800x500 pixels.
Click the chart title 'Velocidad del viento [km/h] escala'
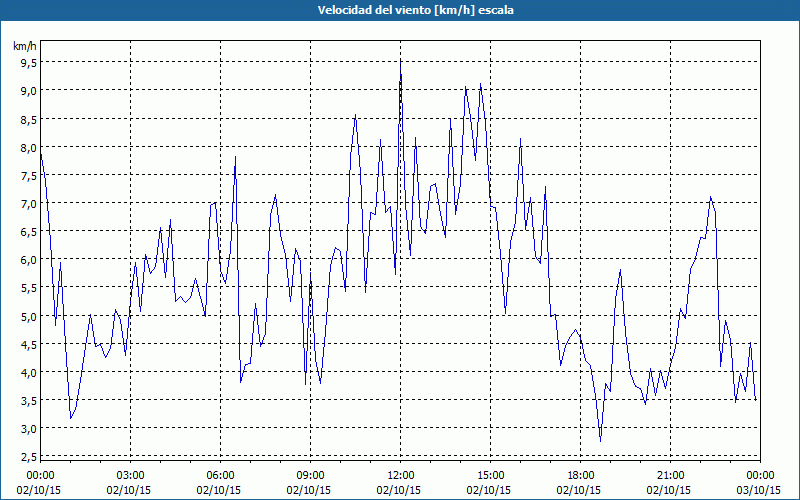click(x=415, y=10)
